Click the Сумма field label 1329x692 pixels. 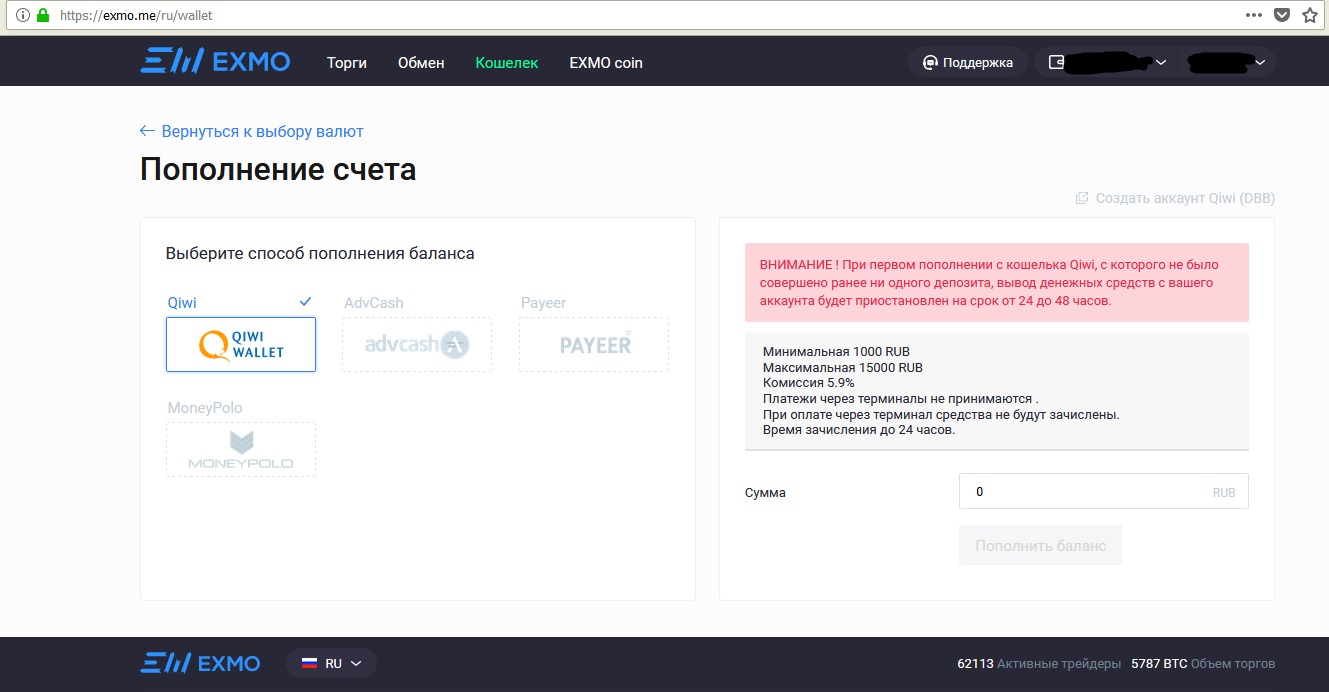(x=765, y=492)
